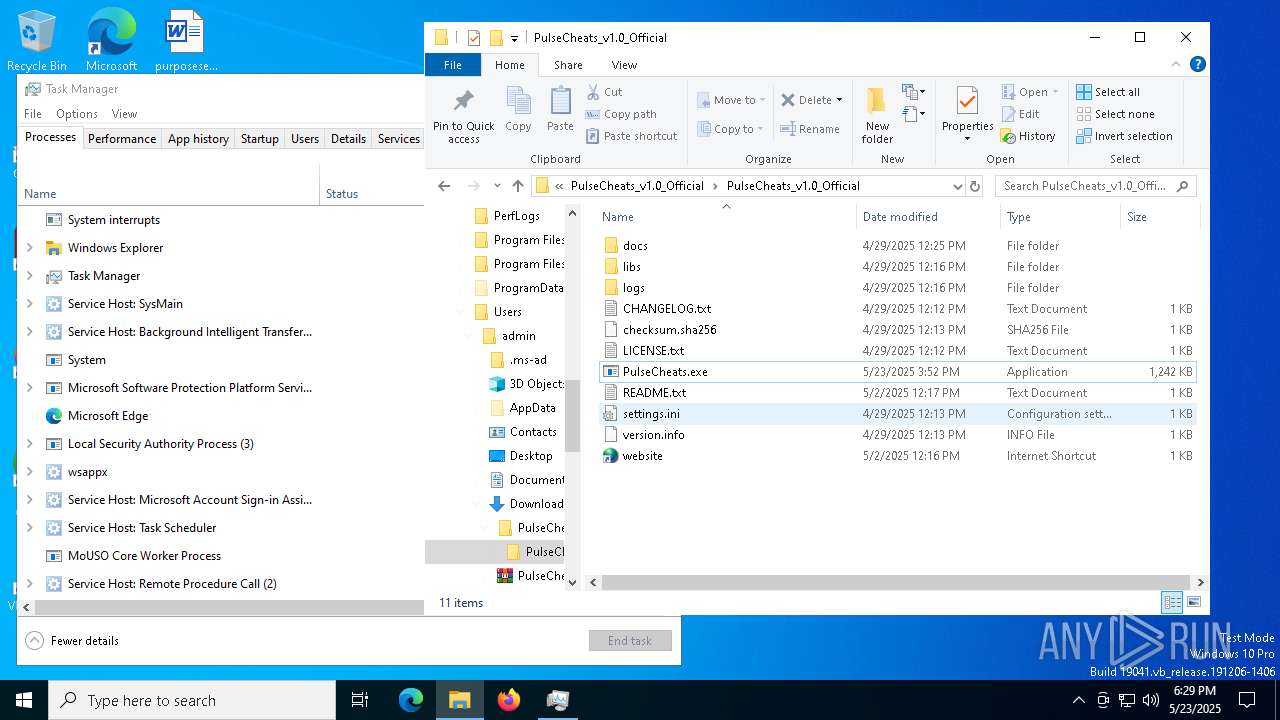Select the PulseCheats.exe file
Image resolution: width=1280 pixels, height=720 pixels.
(x=897, y=372)
